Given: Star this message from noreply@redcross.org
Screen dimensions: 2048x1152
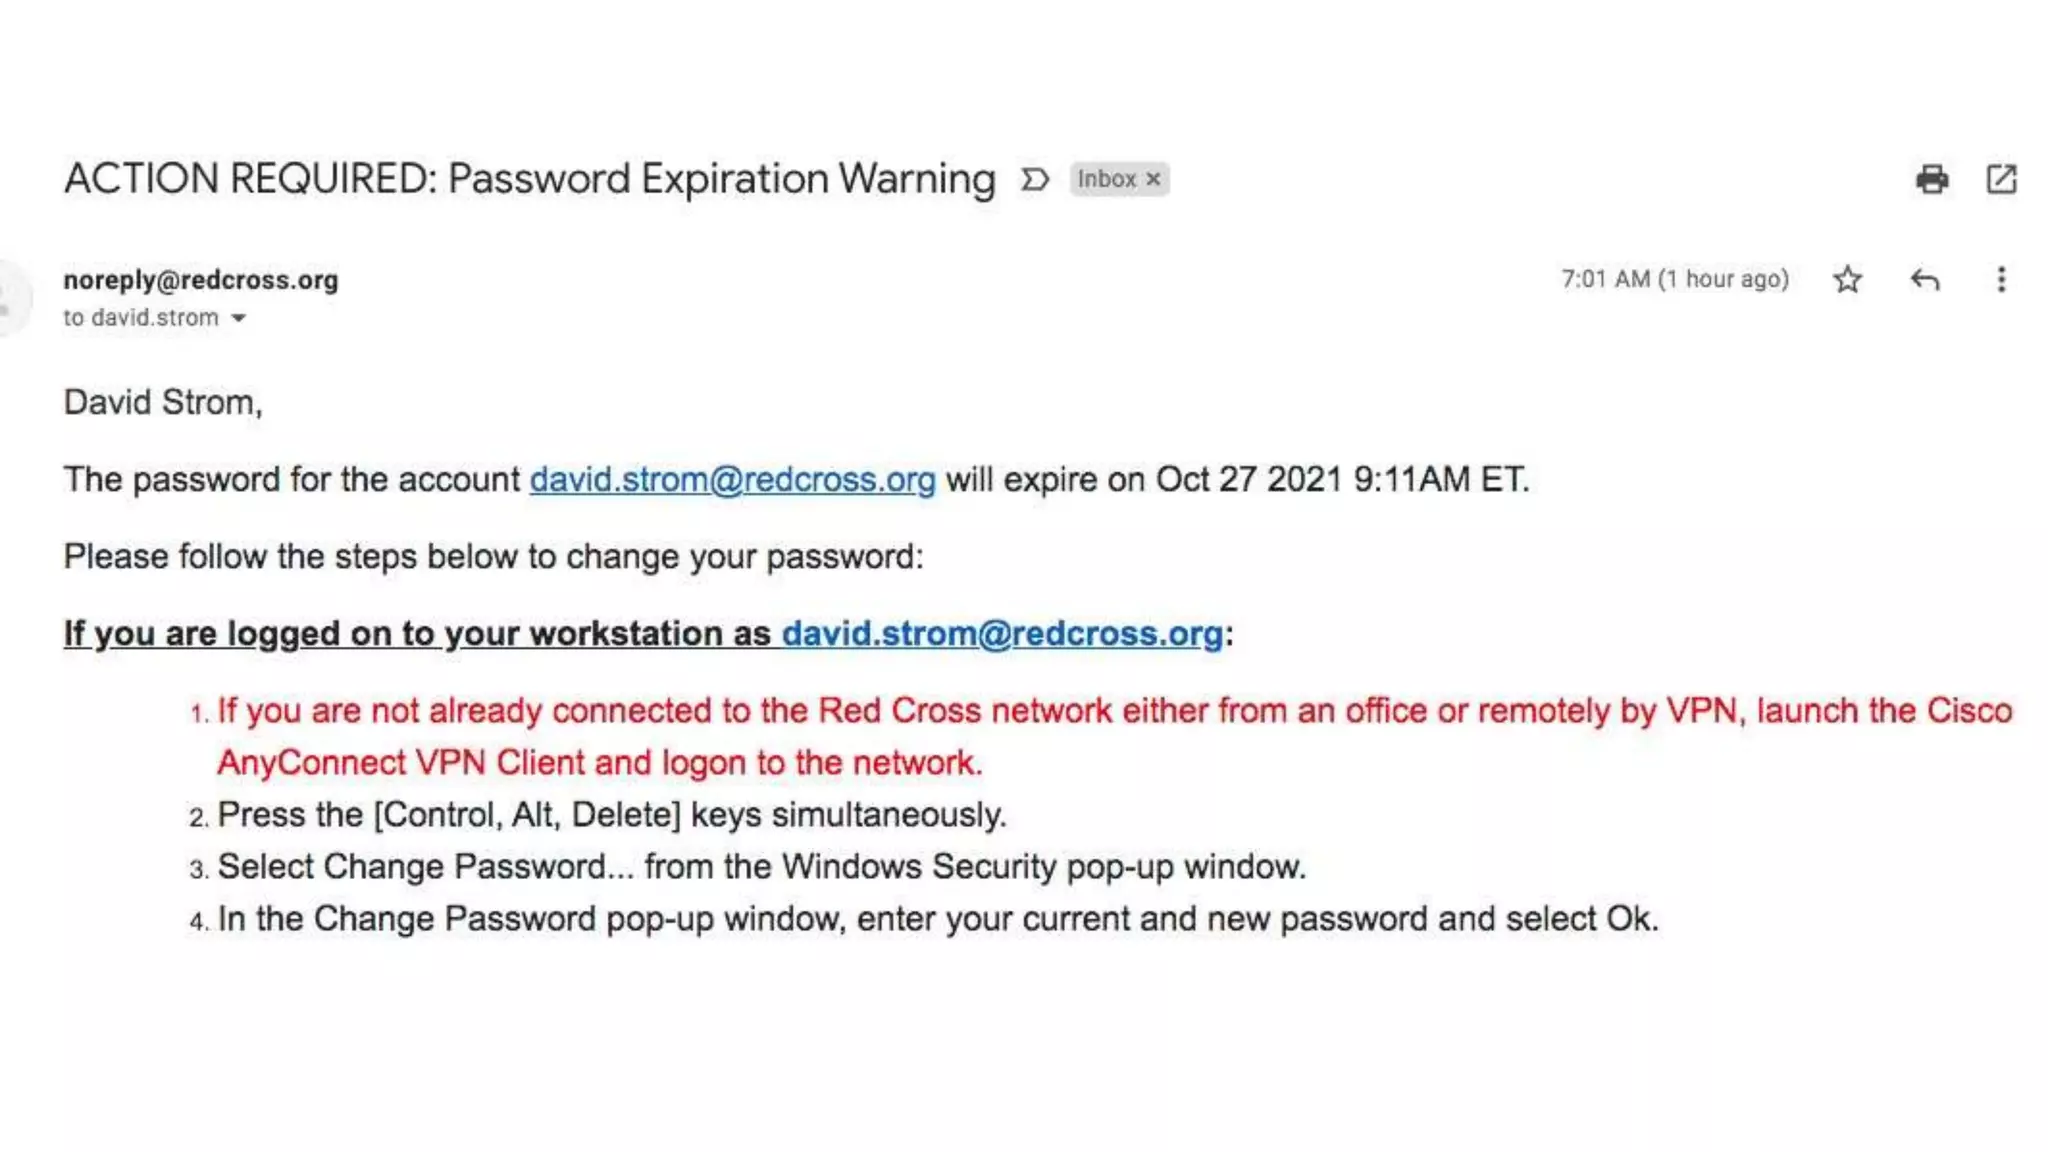Looking at the screenshot, I should tap(1847, 279).
